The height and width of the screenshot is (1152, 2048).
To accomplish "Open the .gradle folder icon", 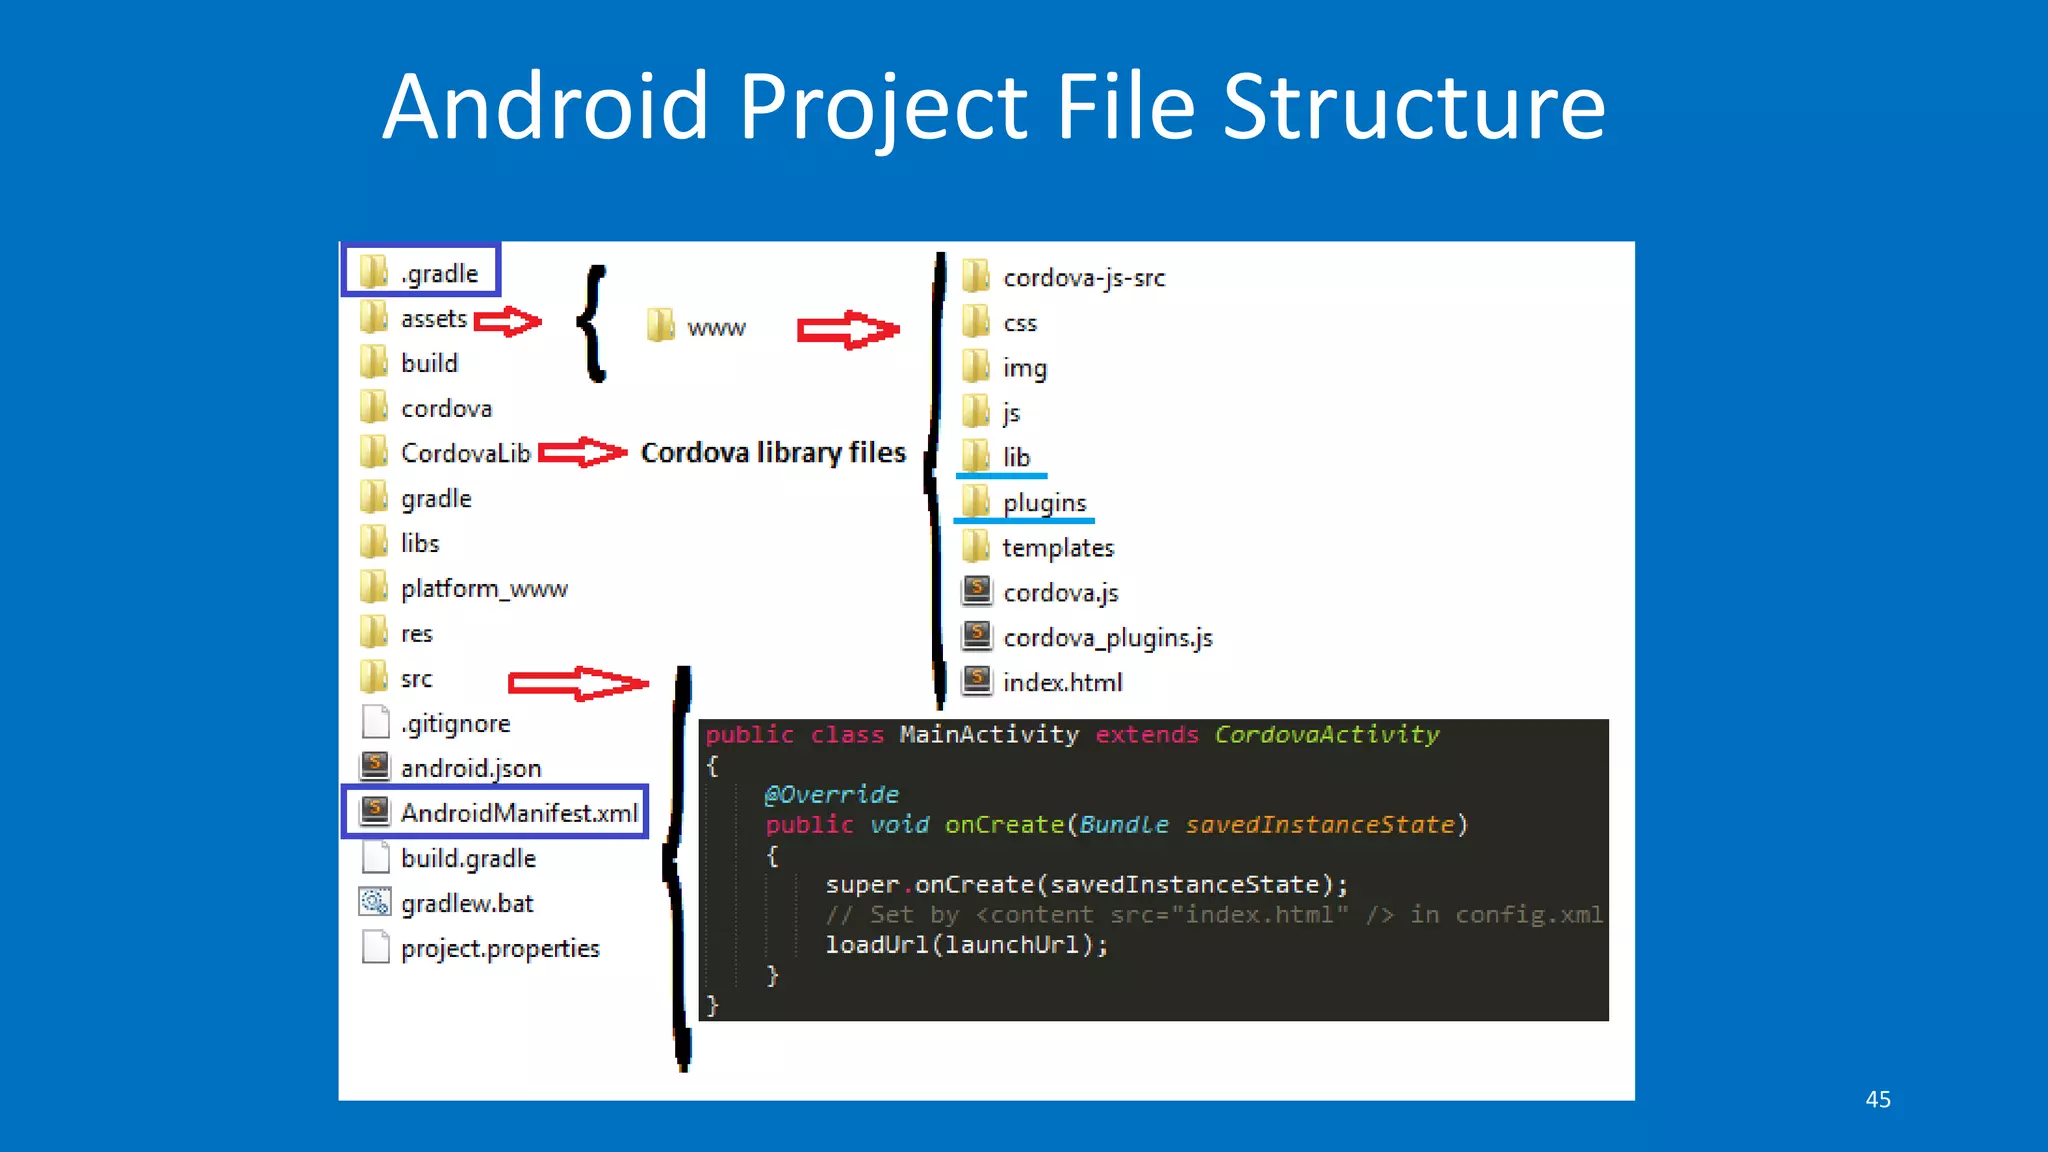I will [x=374, y=271].
